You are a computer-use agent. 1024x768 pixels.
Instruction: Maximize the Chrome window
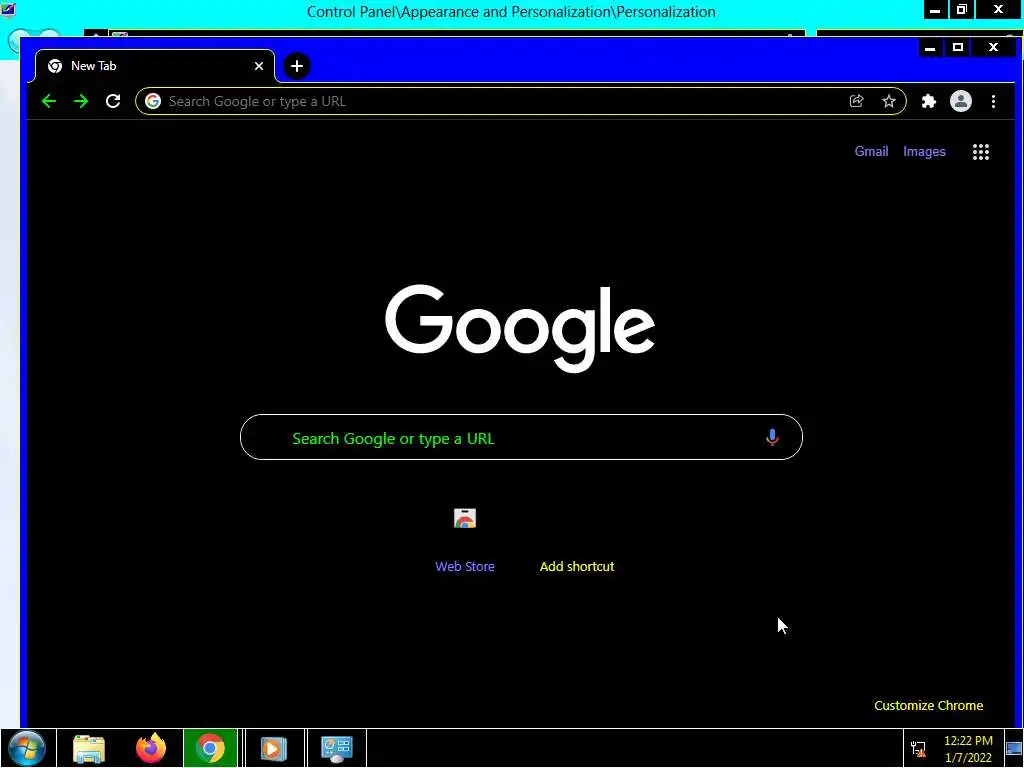pyautogui.click(x=958, y=47)
